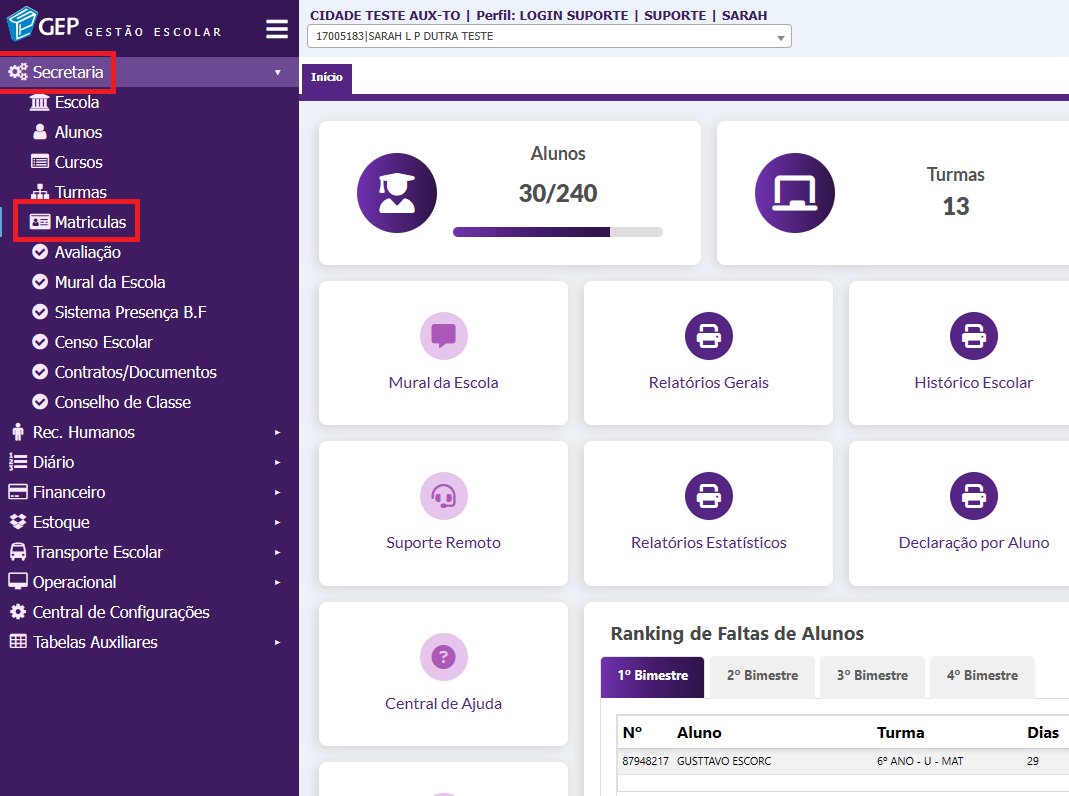Click the Histórico Escolar printer icon

tap(973, 336)
